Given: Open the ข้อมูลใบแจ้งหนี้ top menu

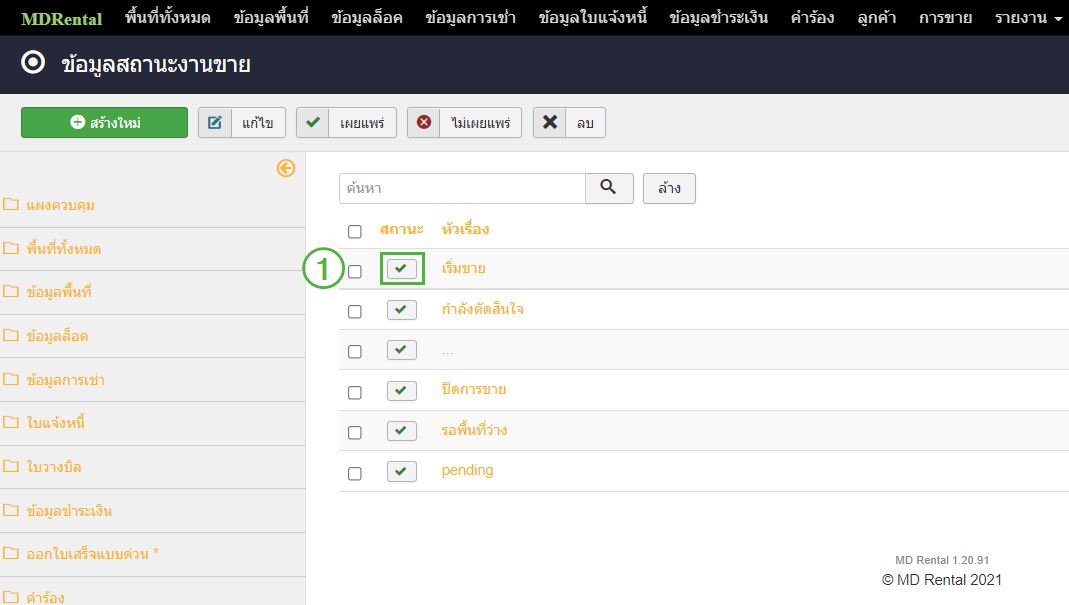Looking at the screenshot, I should (592, 18).
